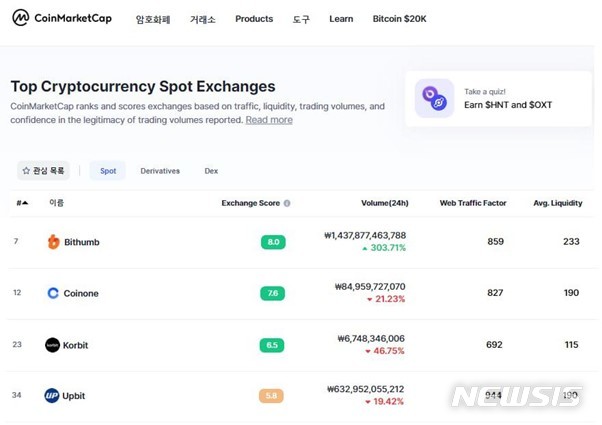Click the Bithumb exchange logo icon
Image resolution: width=602 pixels, height=425 pixels.
point(53,242)
